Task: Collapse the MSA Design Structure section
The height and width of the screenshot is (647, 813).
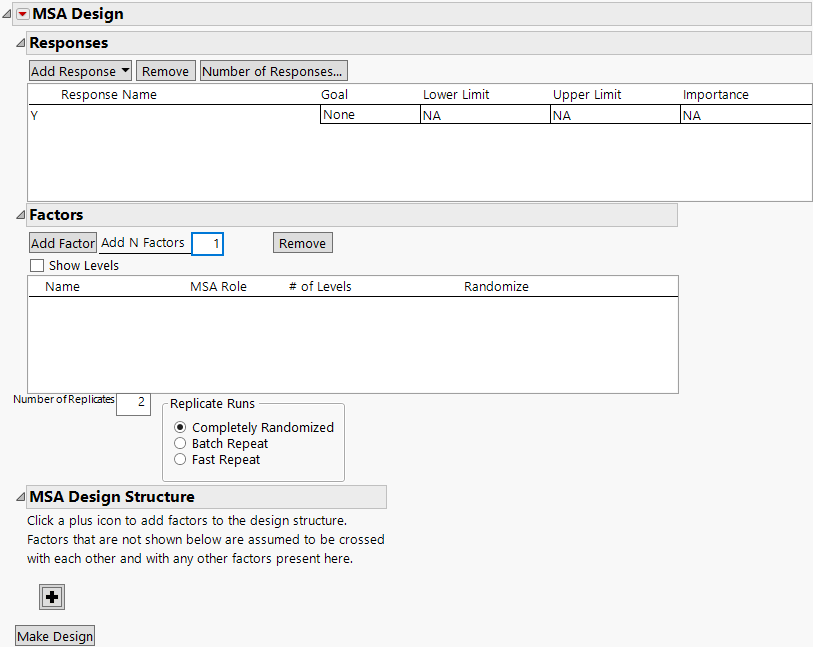Action: (21, 497)
